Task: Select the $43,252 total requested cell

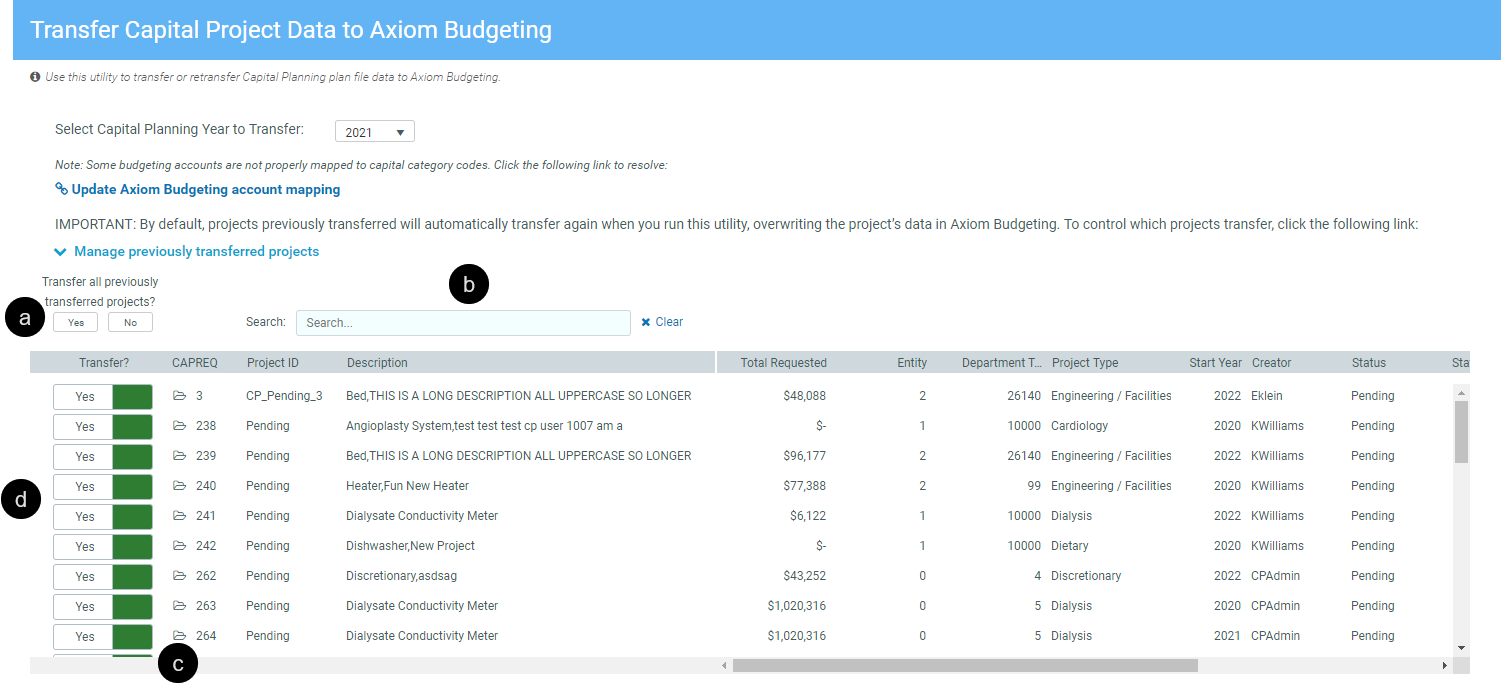Action: (805, 576)
